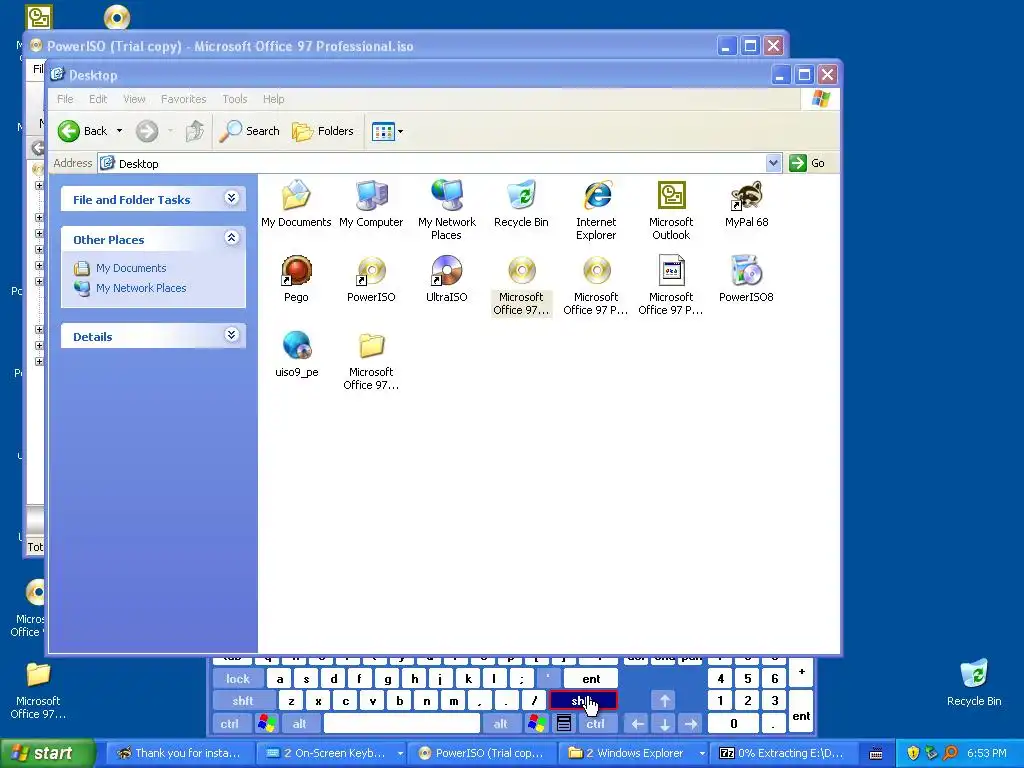This screenshot has height=768, width=1024.
Task: Open My Network Places link in sidebar
Action: click(x=140, y=288)
